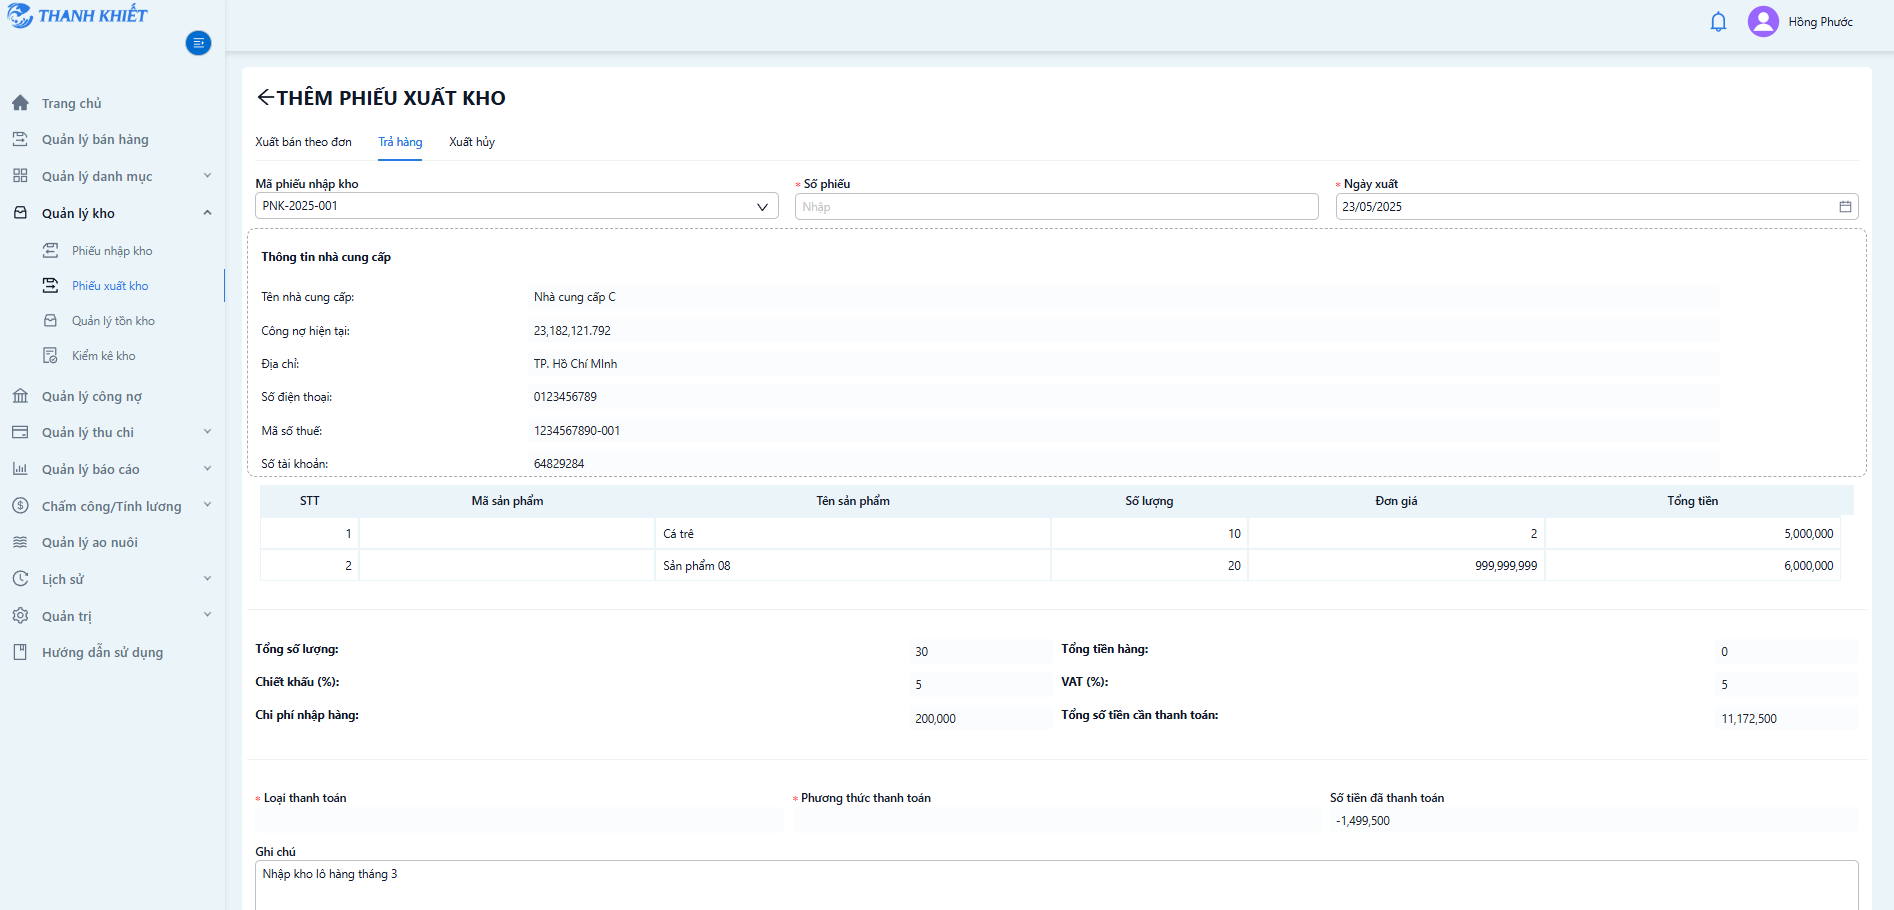Open the notifications bell

coord(1718,22)
